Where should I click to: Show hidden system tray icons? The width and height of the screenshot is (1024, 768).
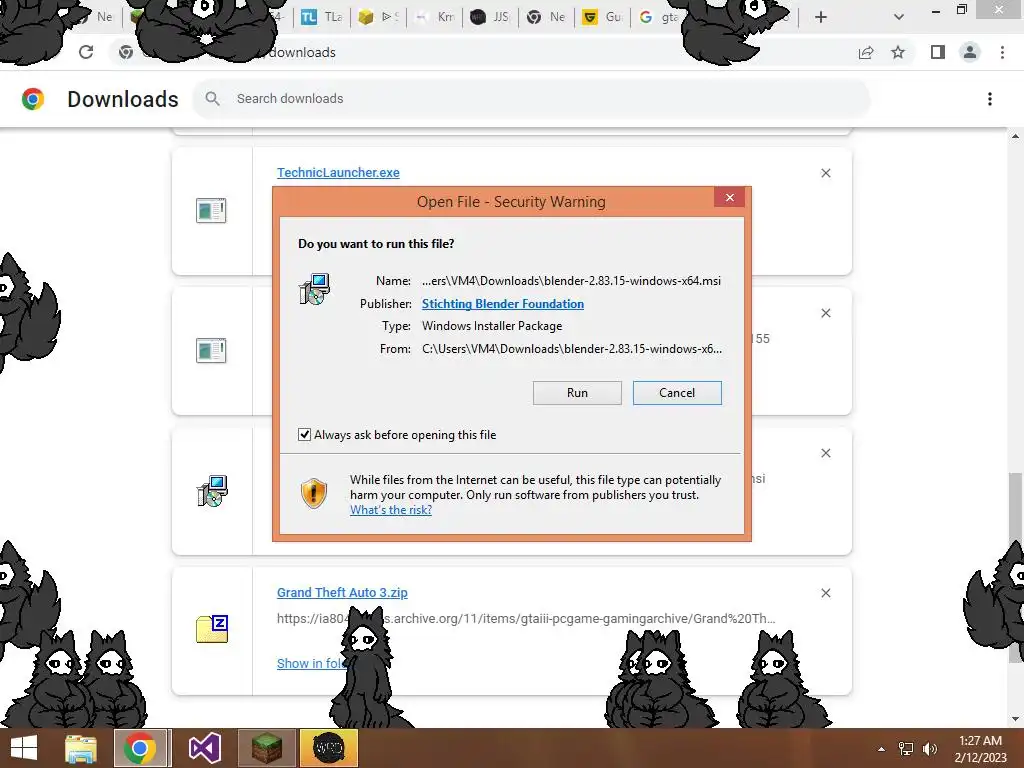pyautogui.click(x=881, y=749)
